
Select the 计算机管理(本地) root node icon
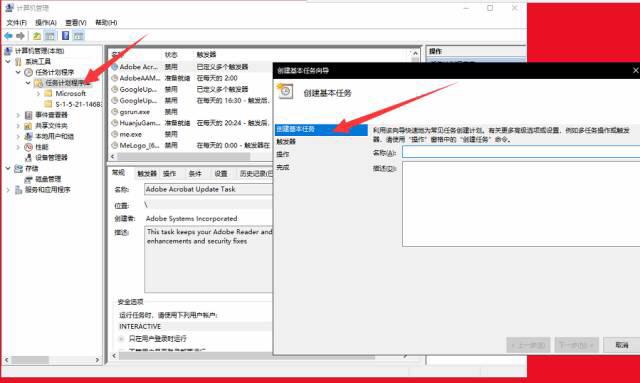[8, 51]
